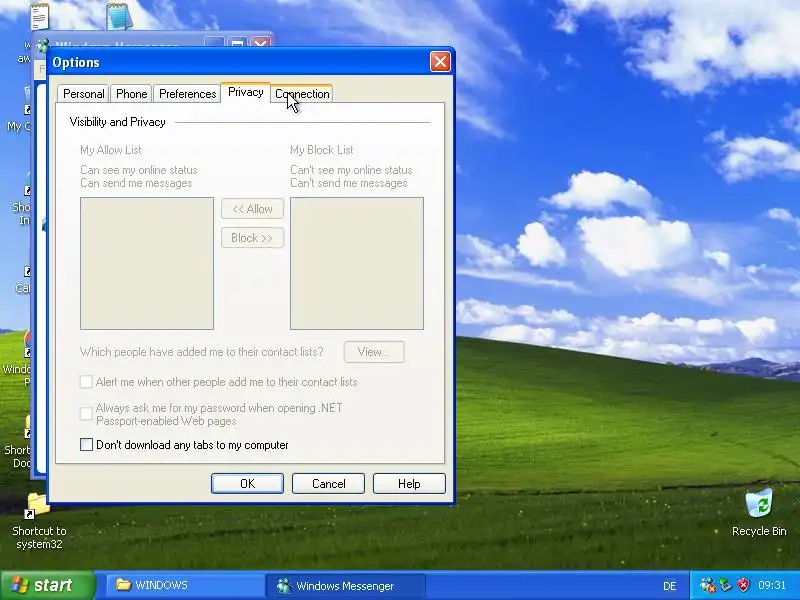The width and height of the screenshot is (800, 600).
Task: Click the Windows Messenger tray icon with red X
Action: [x=707, y=585]
